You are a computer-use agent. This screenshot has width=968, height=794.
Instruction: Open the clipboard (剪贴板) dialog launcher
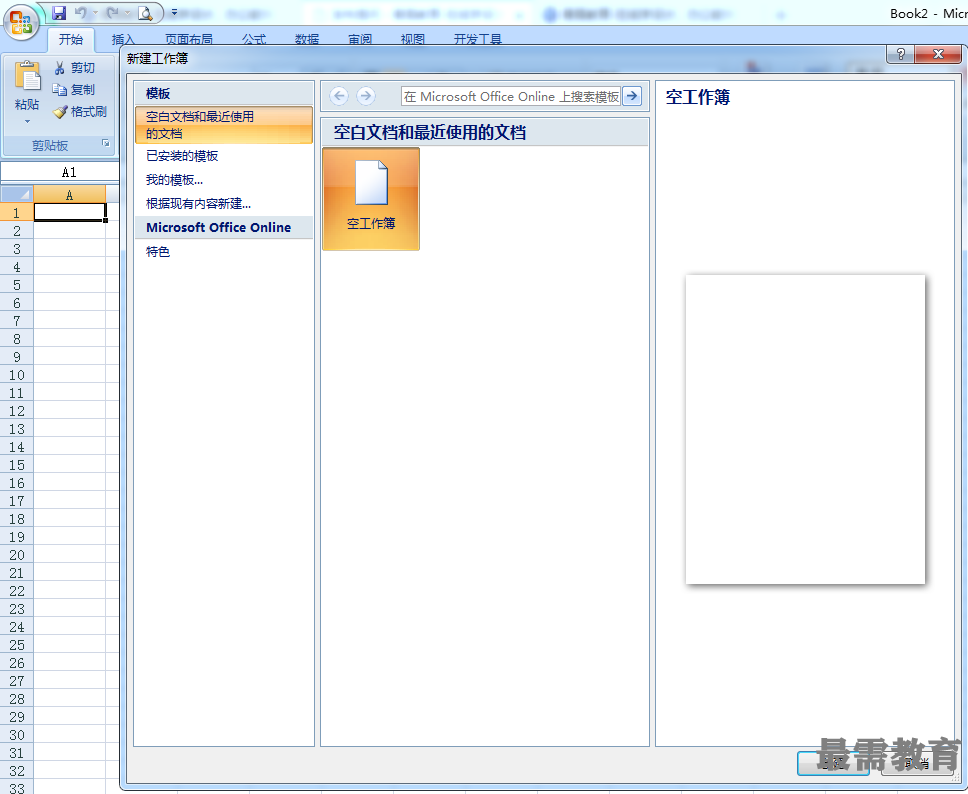[106, 143]
